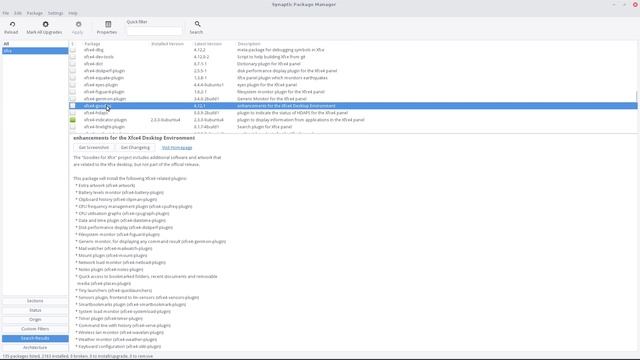Click the status column header 'S'
This screenshot has height=360, width=640.
pos(73,44)
